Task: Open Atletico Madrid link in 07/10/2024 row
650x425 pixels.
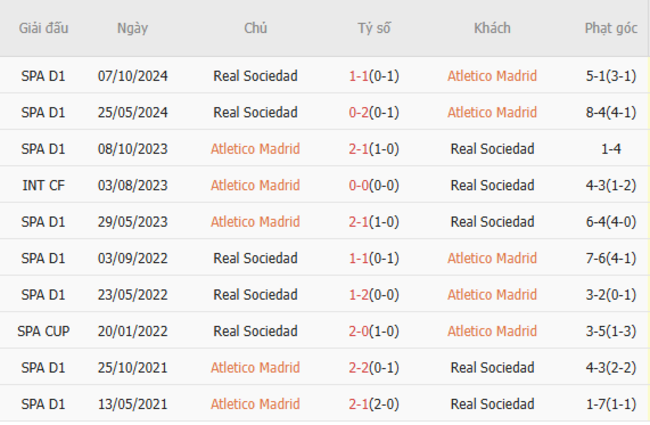Action: tap(492, 76)
